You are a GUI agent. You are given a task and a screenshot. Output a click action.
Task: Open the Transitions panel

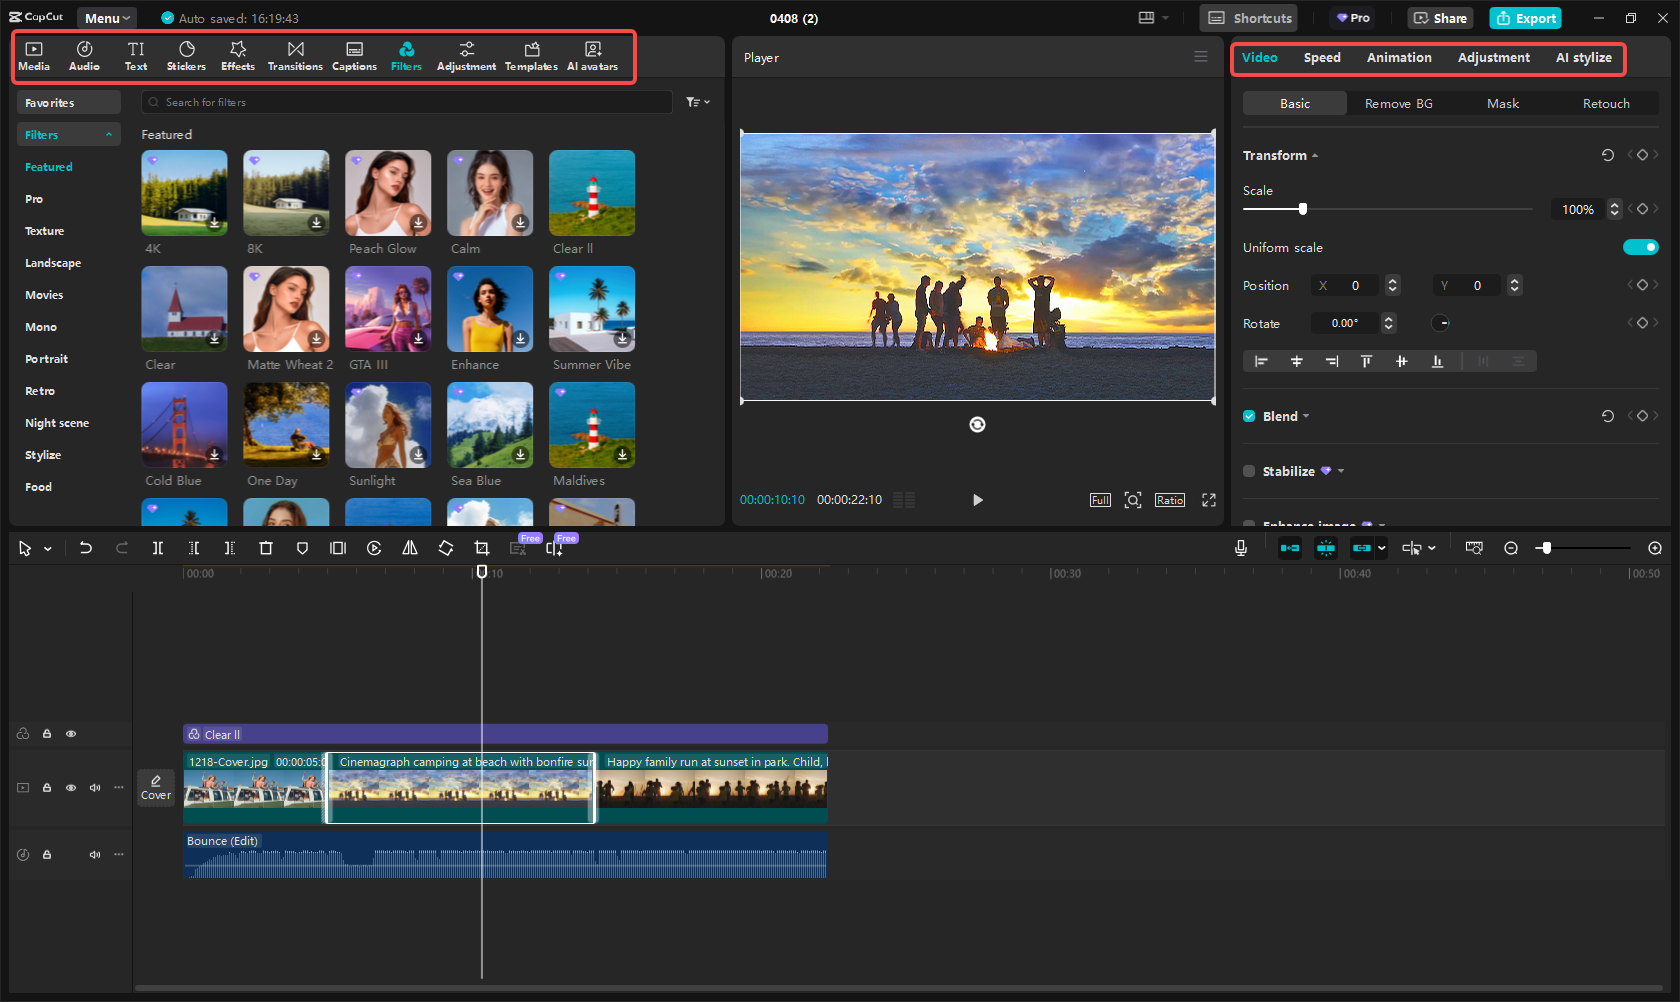click(x=295, y=55)
